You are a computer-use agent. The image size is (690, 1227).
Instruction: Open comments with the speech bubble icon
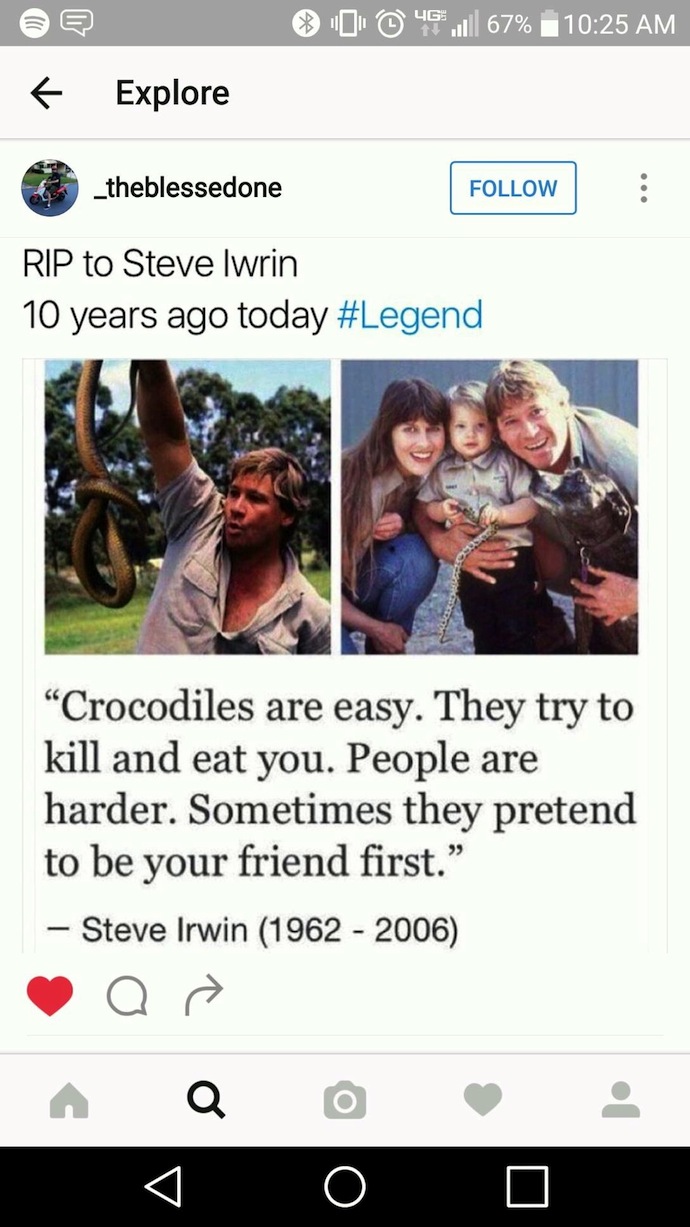[x=127, y=995]
